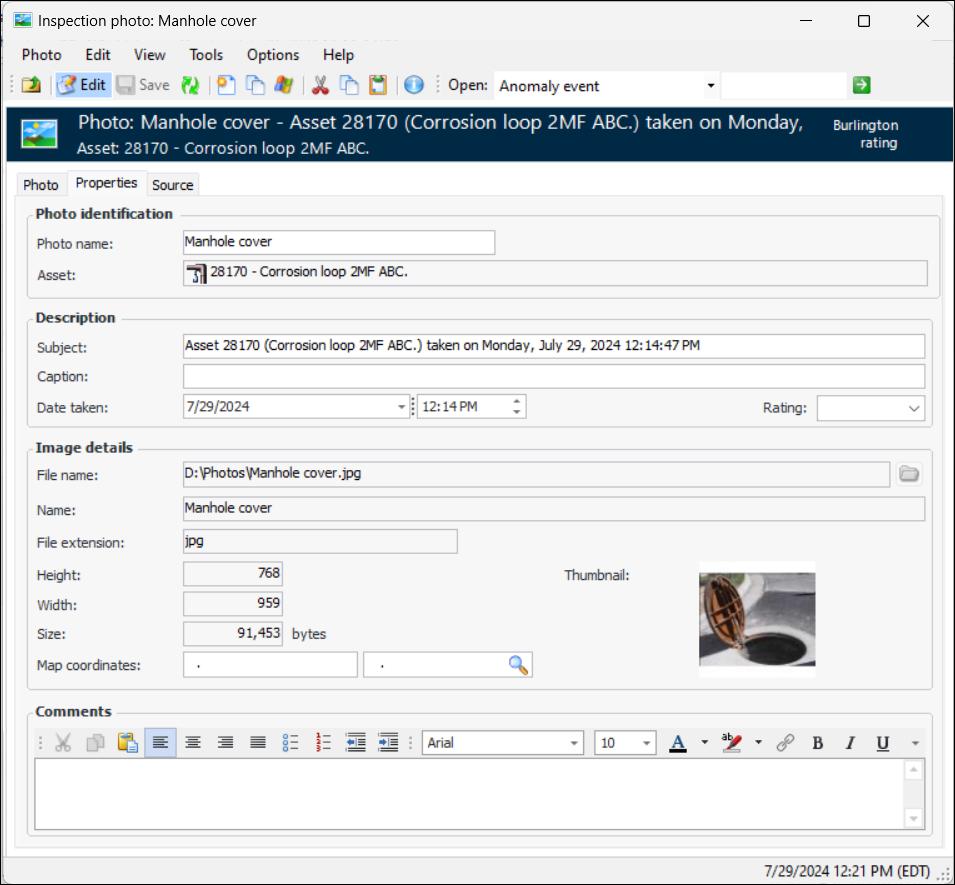This screenshot has height=885, width=955.
Task: Toggle underline formatting in the Comments toolbar
Action: (883, 743)
